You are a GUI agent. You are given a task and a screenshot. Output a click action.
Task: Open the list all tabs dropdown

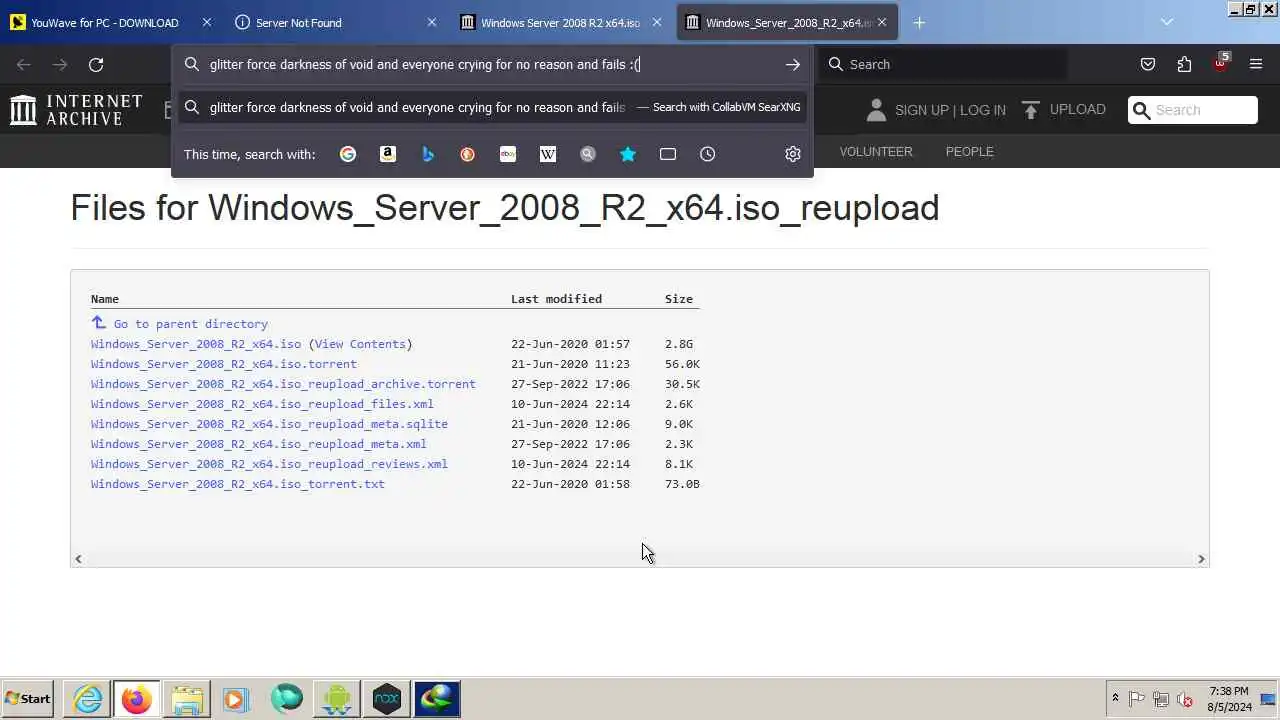click(1166, 22)
